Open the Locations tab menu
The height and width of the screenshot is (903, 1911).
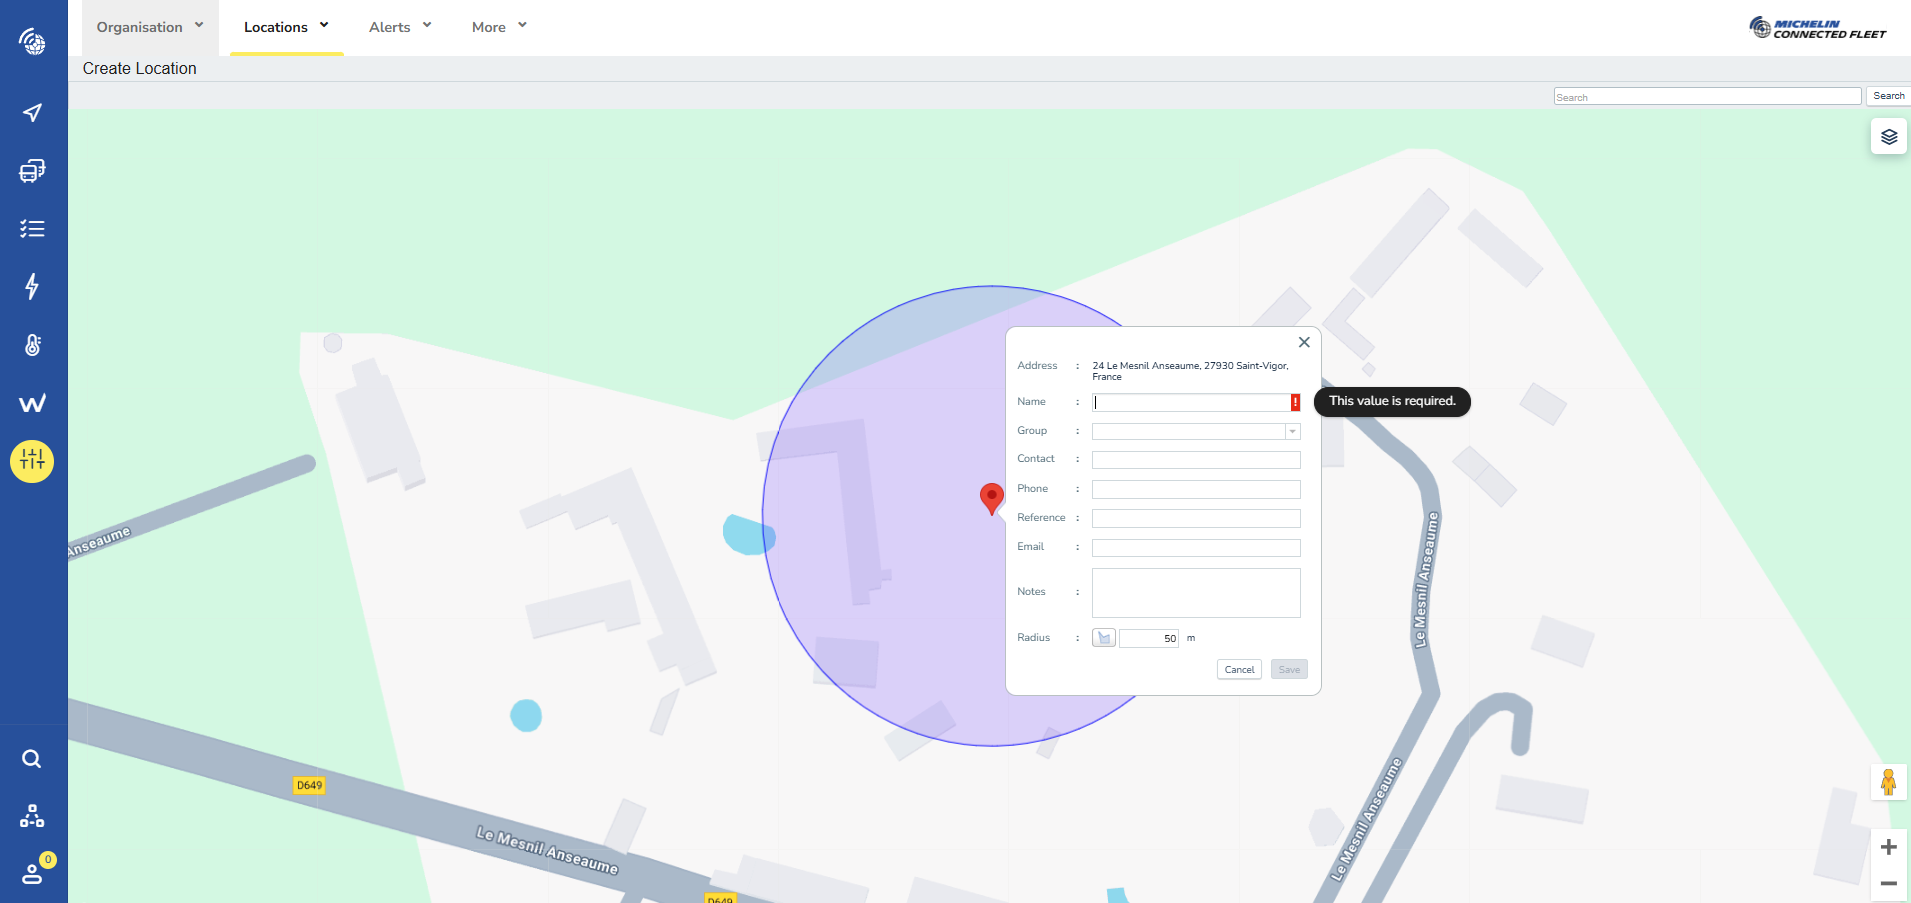[286, 27]
